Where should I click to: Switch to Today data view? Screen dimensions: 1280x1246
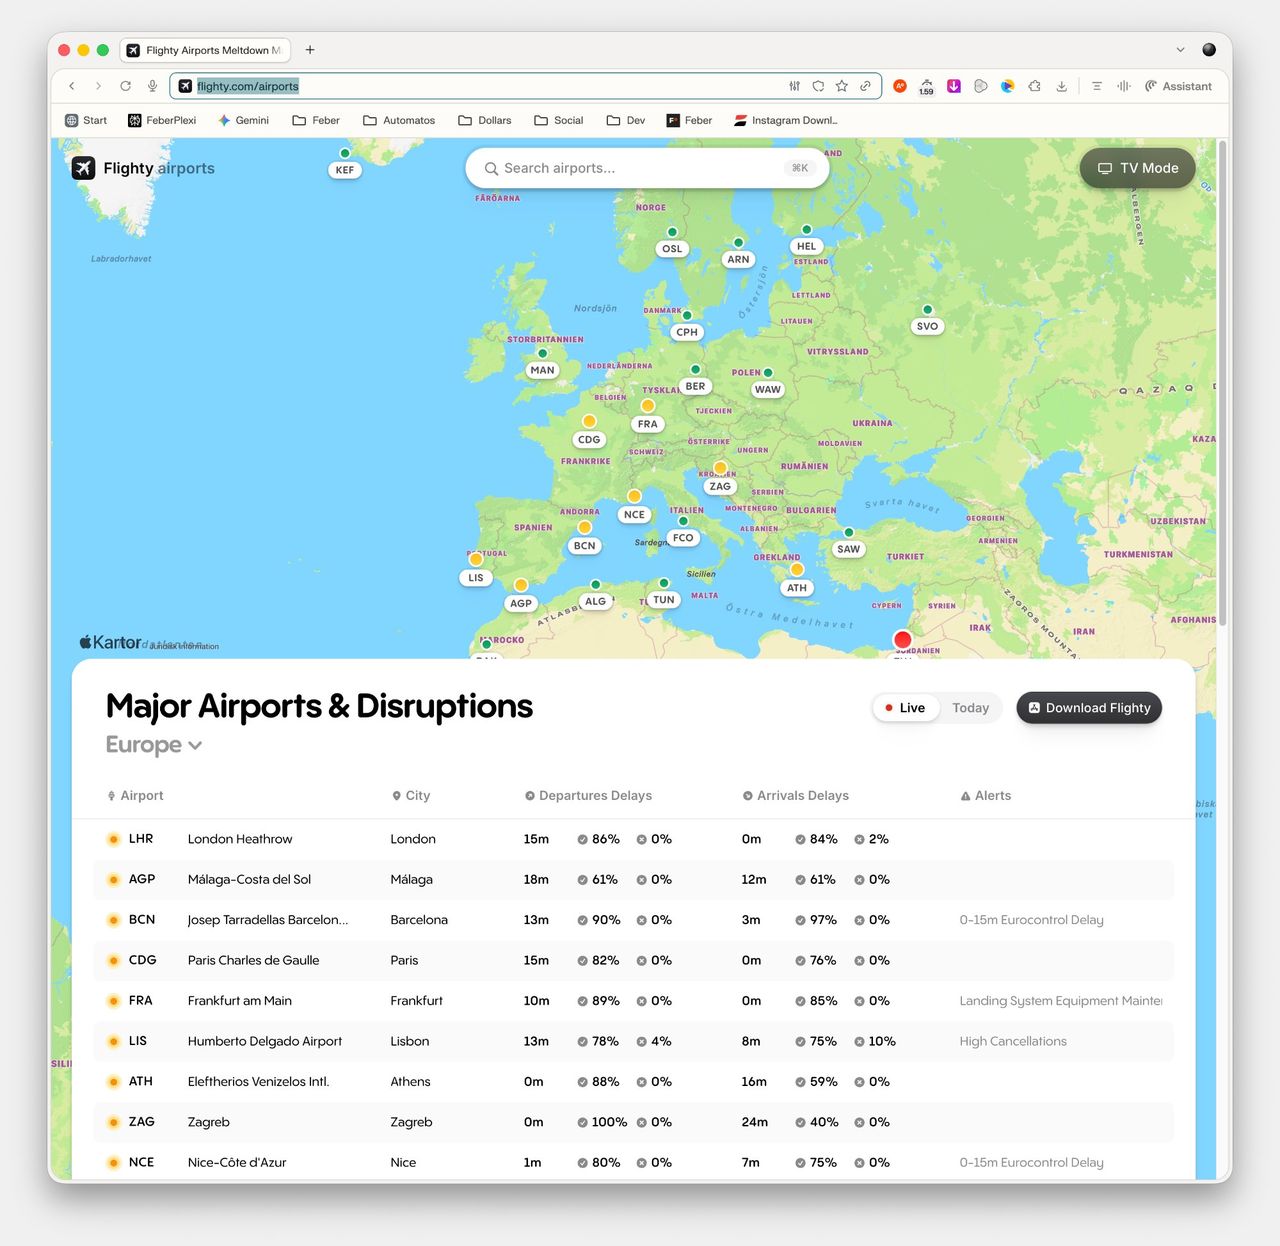tap(970, 708)
